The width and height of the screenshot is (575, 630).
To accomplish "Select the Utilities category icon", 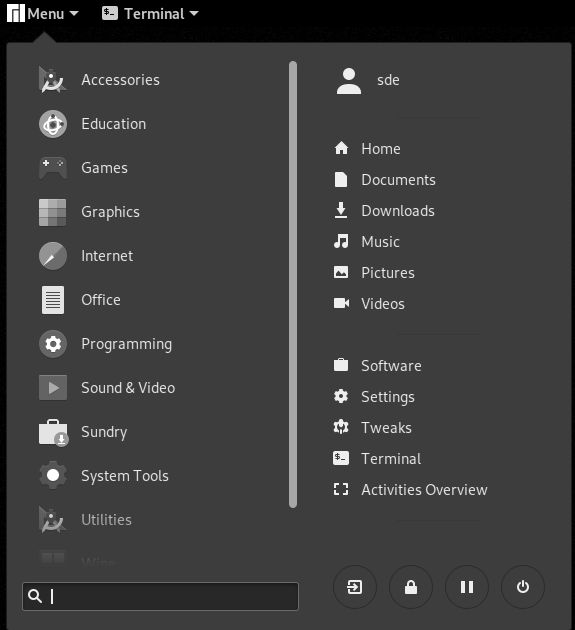I will tap(53, 520).
